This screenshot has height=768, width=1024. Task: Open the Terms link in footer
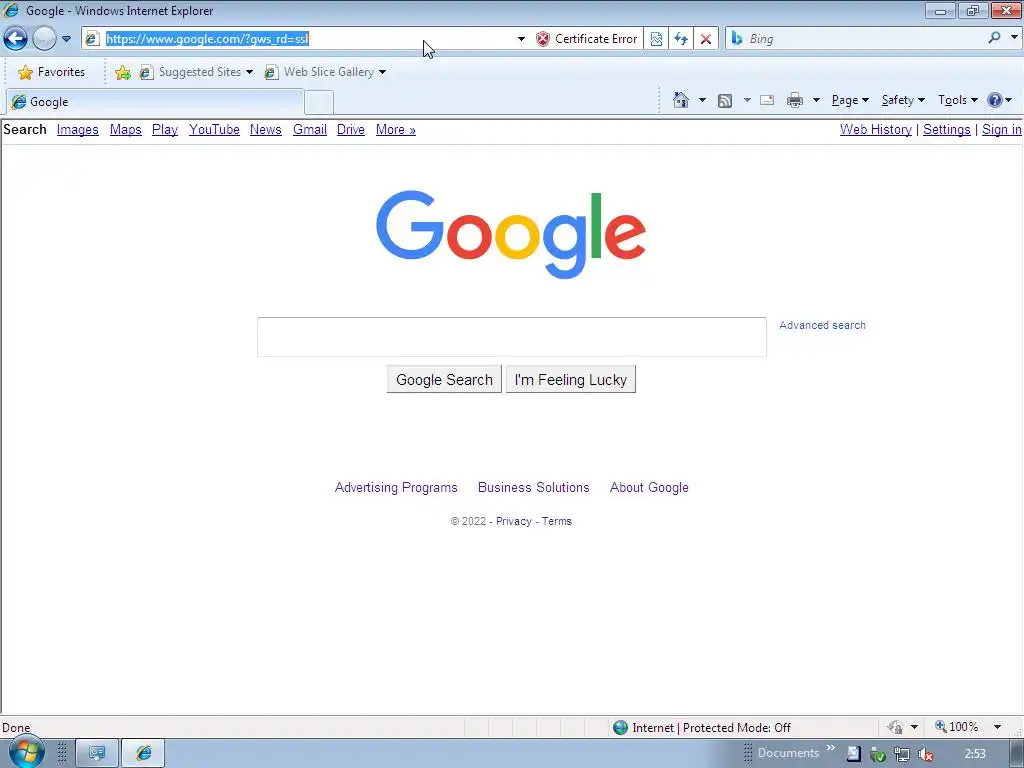[556, 521]
